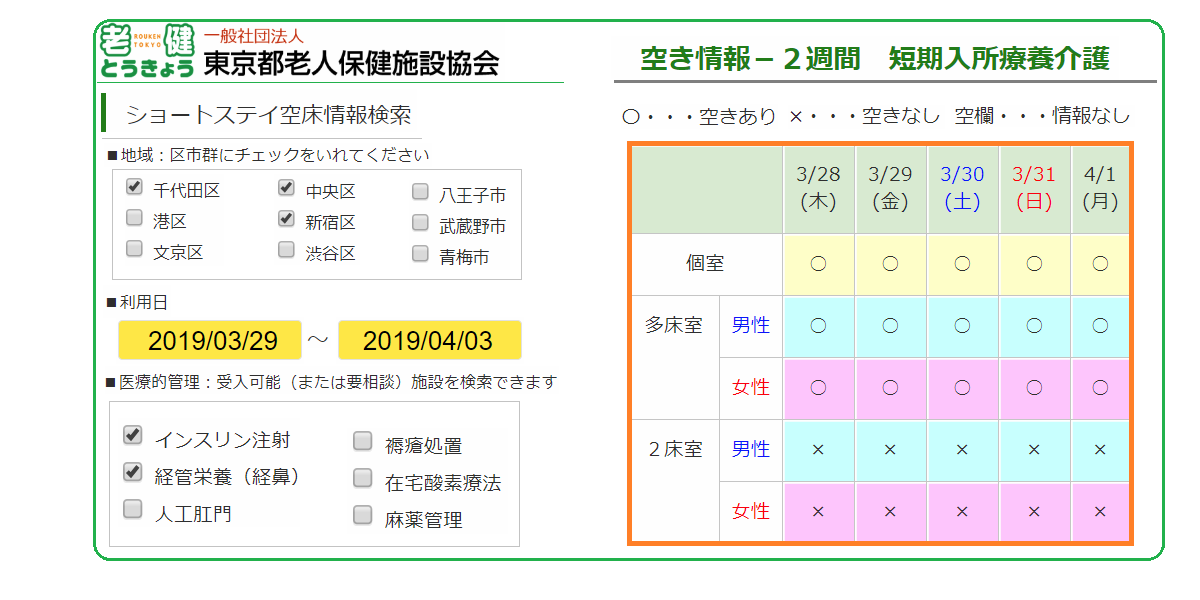This screenshot has width=1200, height=600.
Task: Uncheck the 新宿区 checkbox
Action: [287, 218]
